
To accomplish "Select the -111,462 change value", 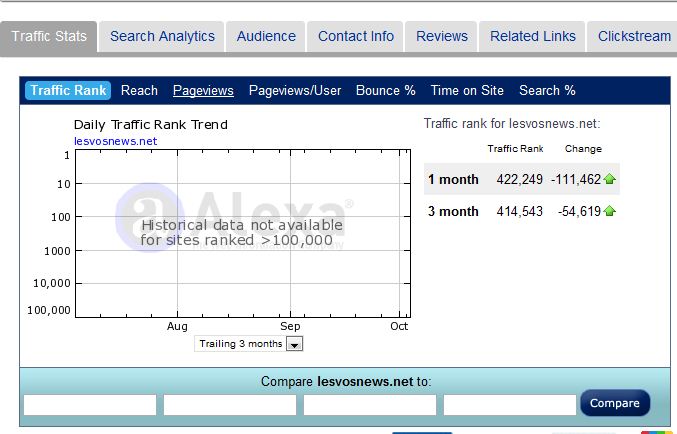I will pyautogui.click(x=576, y=179).
